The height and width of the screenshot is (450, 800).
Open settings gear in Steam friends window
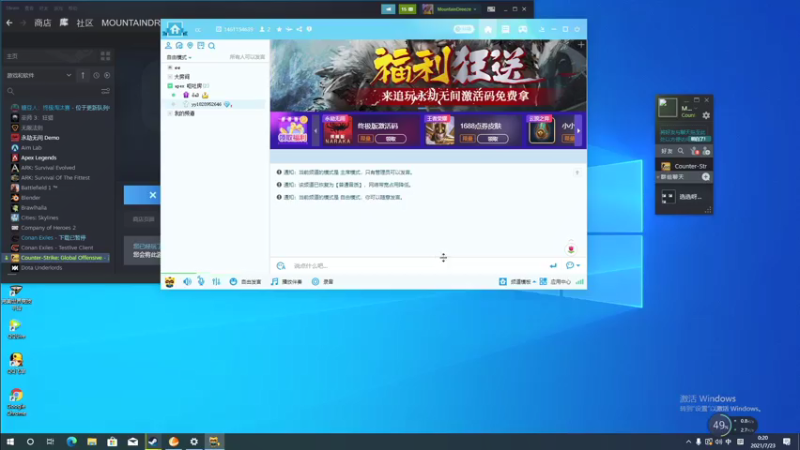pos(706,116)
